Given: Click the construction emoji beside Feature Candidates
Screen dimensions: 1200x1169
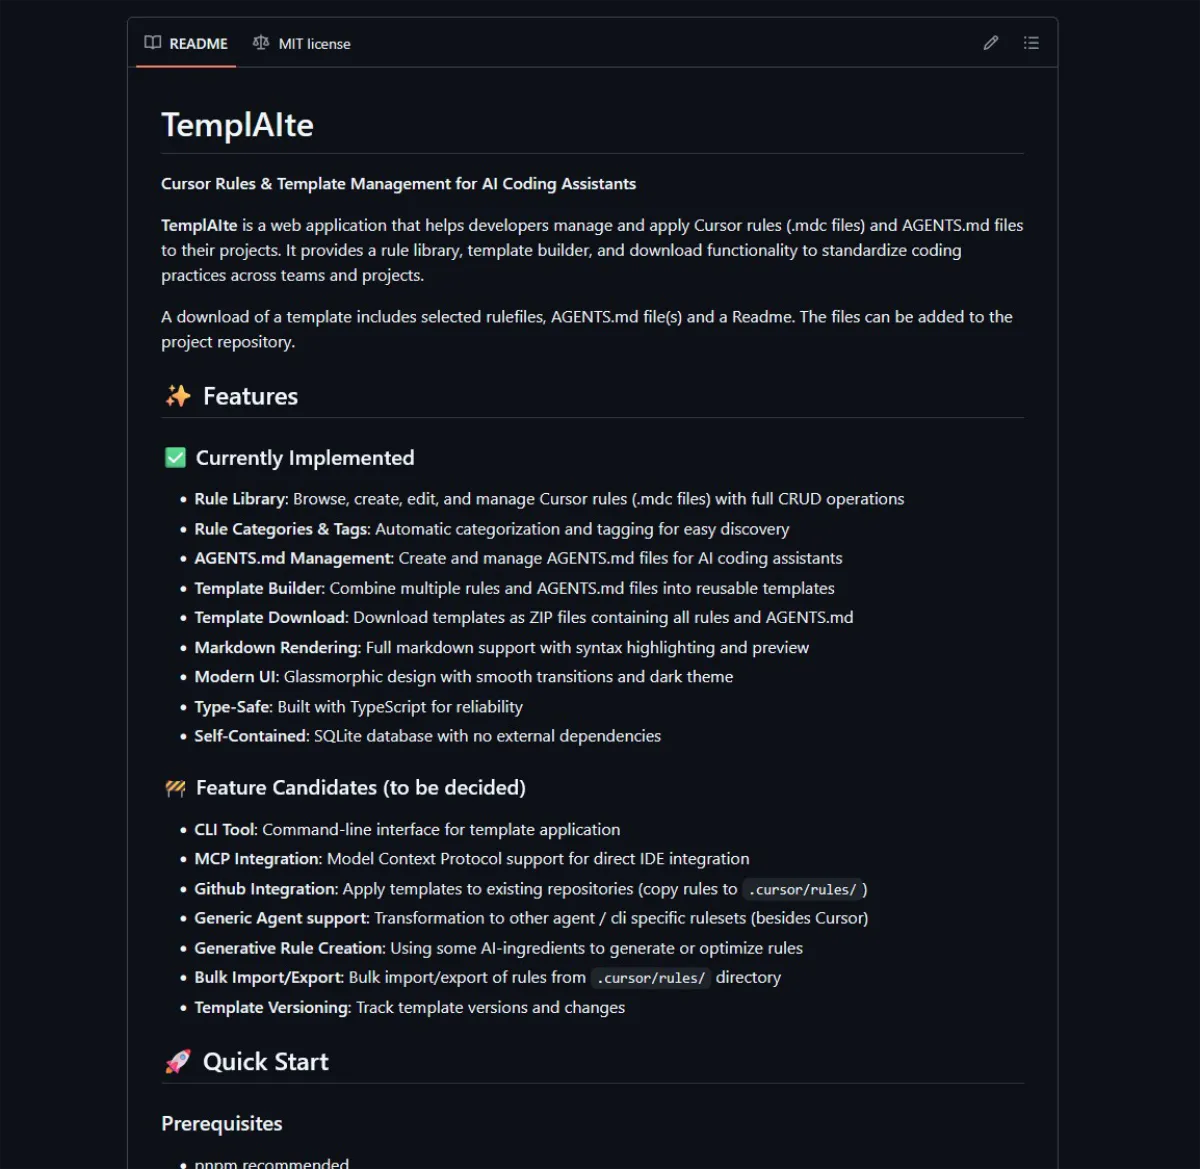Looking at the screenshot, I should (x=175, y=787).
